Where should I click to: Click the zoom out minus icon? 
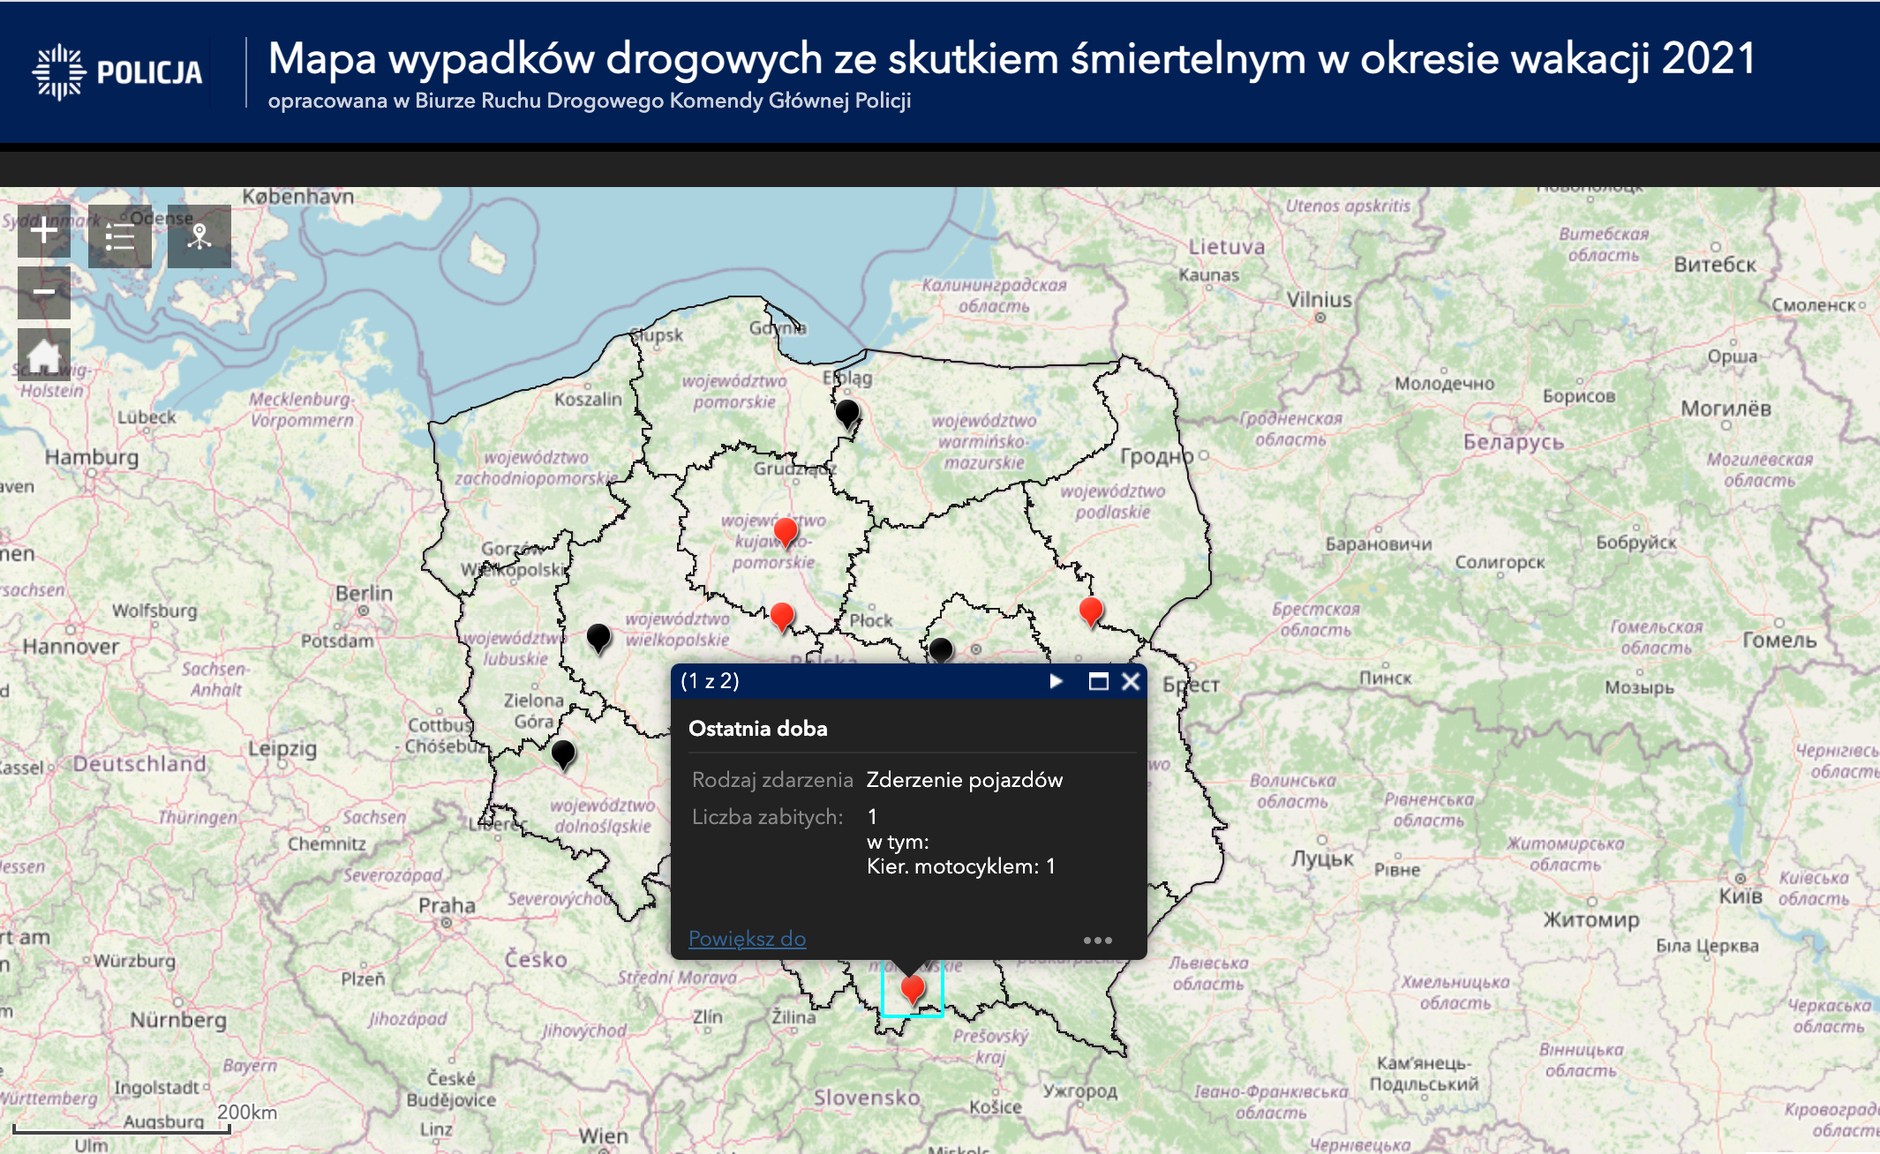42,293
